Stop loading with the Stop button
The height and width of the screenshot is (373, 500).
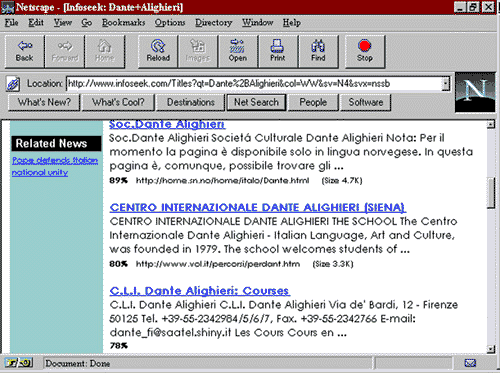pyautogui.click(x=365, y=52)
